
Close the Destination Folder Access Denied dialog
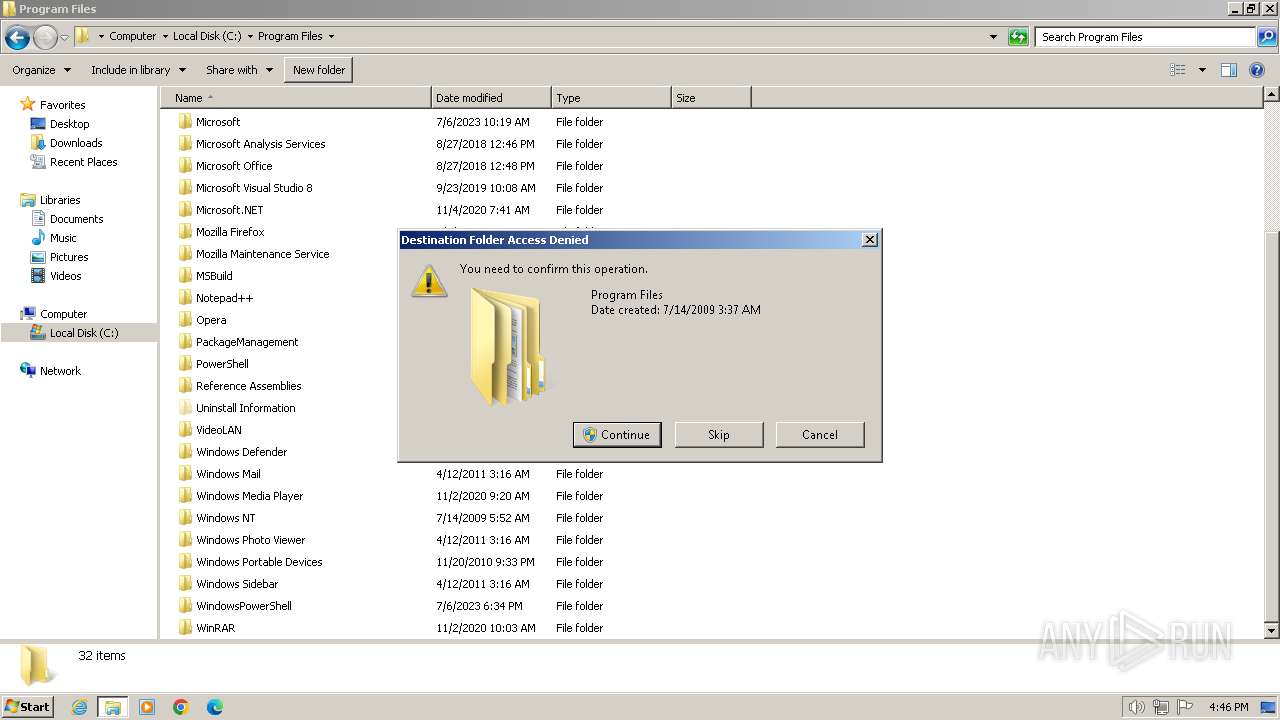pyautogui.click(x=870, y=240)
